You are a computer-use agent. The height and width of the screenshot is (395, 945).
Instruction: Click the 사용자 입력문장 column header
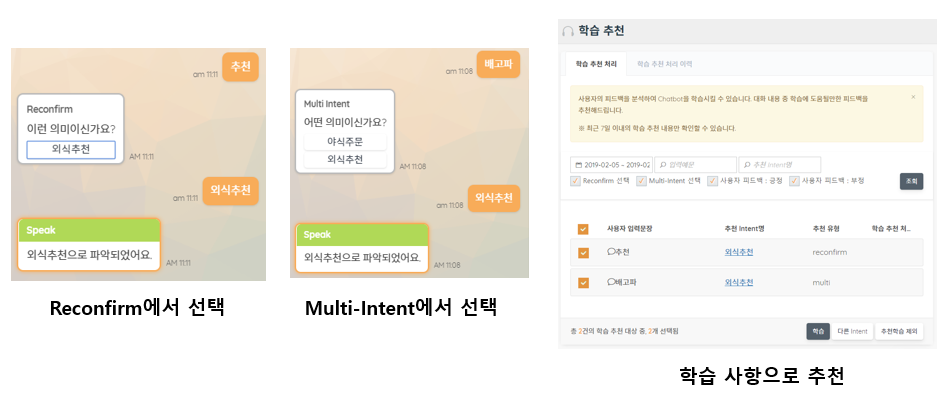click(629, 229)
